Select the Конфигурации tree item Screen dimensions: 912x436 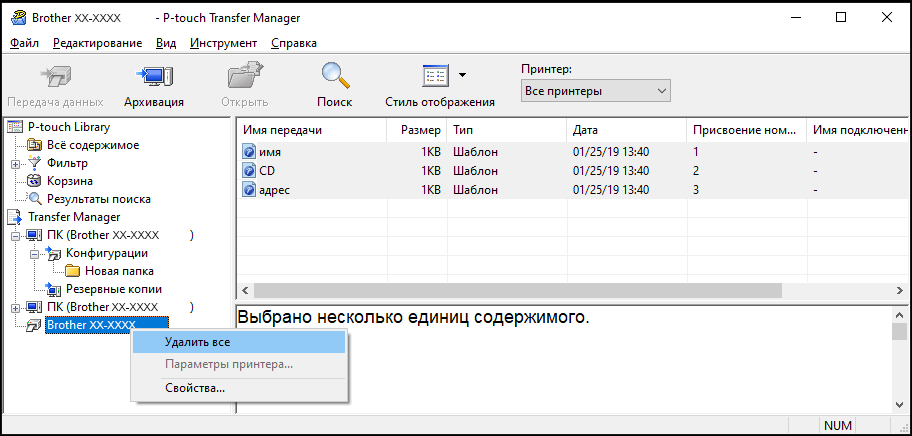coord(106,253)
